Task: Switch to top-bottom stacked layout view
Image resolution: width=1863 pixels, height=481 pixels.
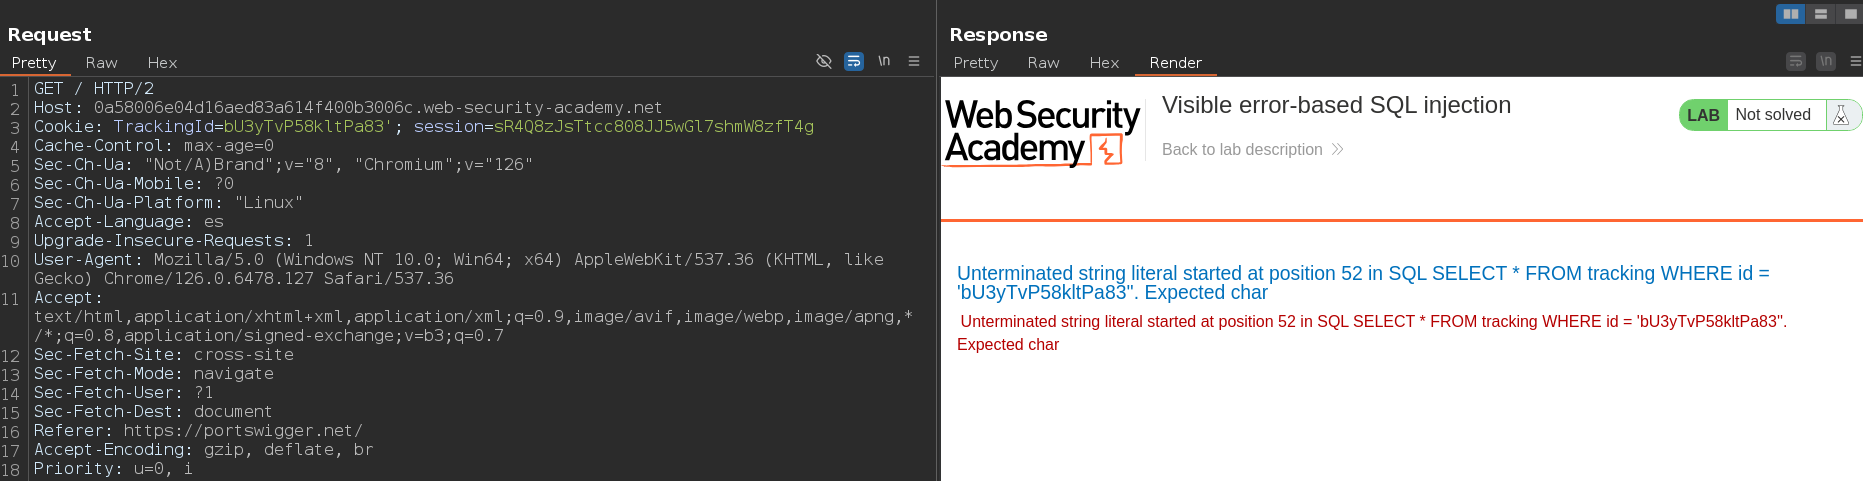Action: [1821, 14]
